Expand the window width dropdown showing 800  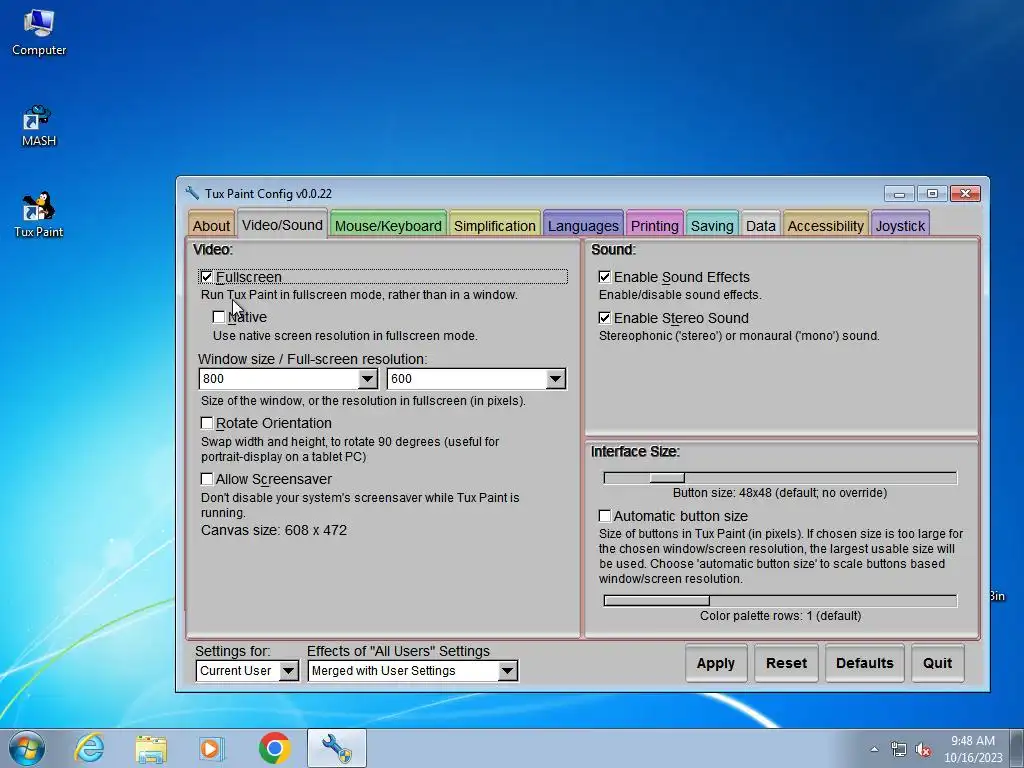368,379
